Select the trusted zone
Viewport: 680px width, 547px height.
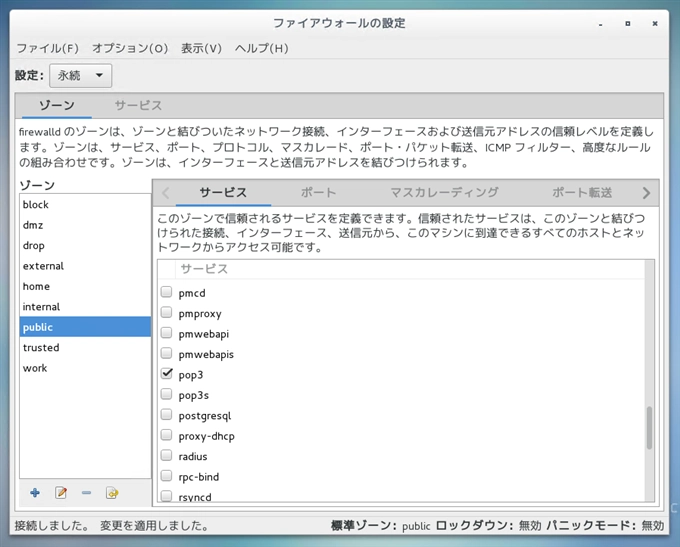click(85, 347)
